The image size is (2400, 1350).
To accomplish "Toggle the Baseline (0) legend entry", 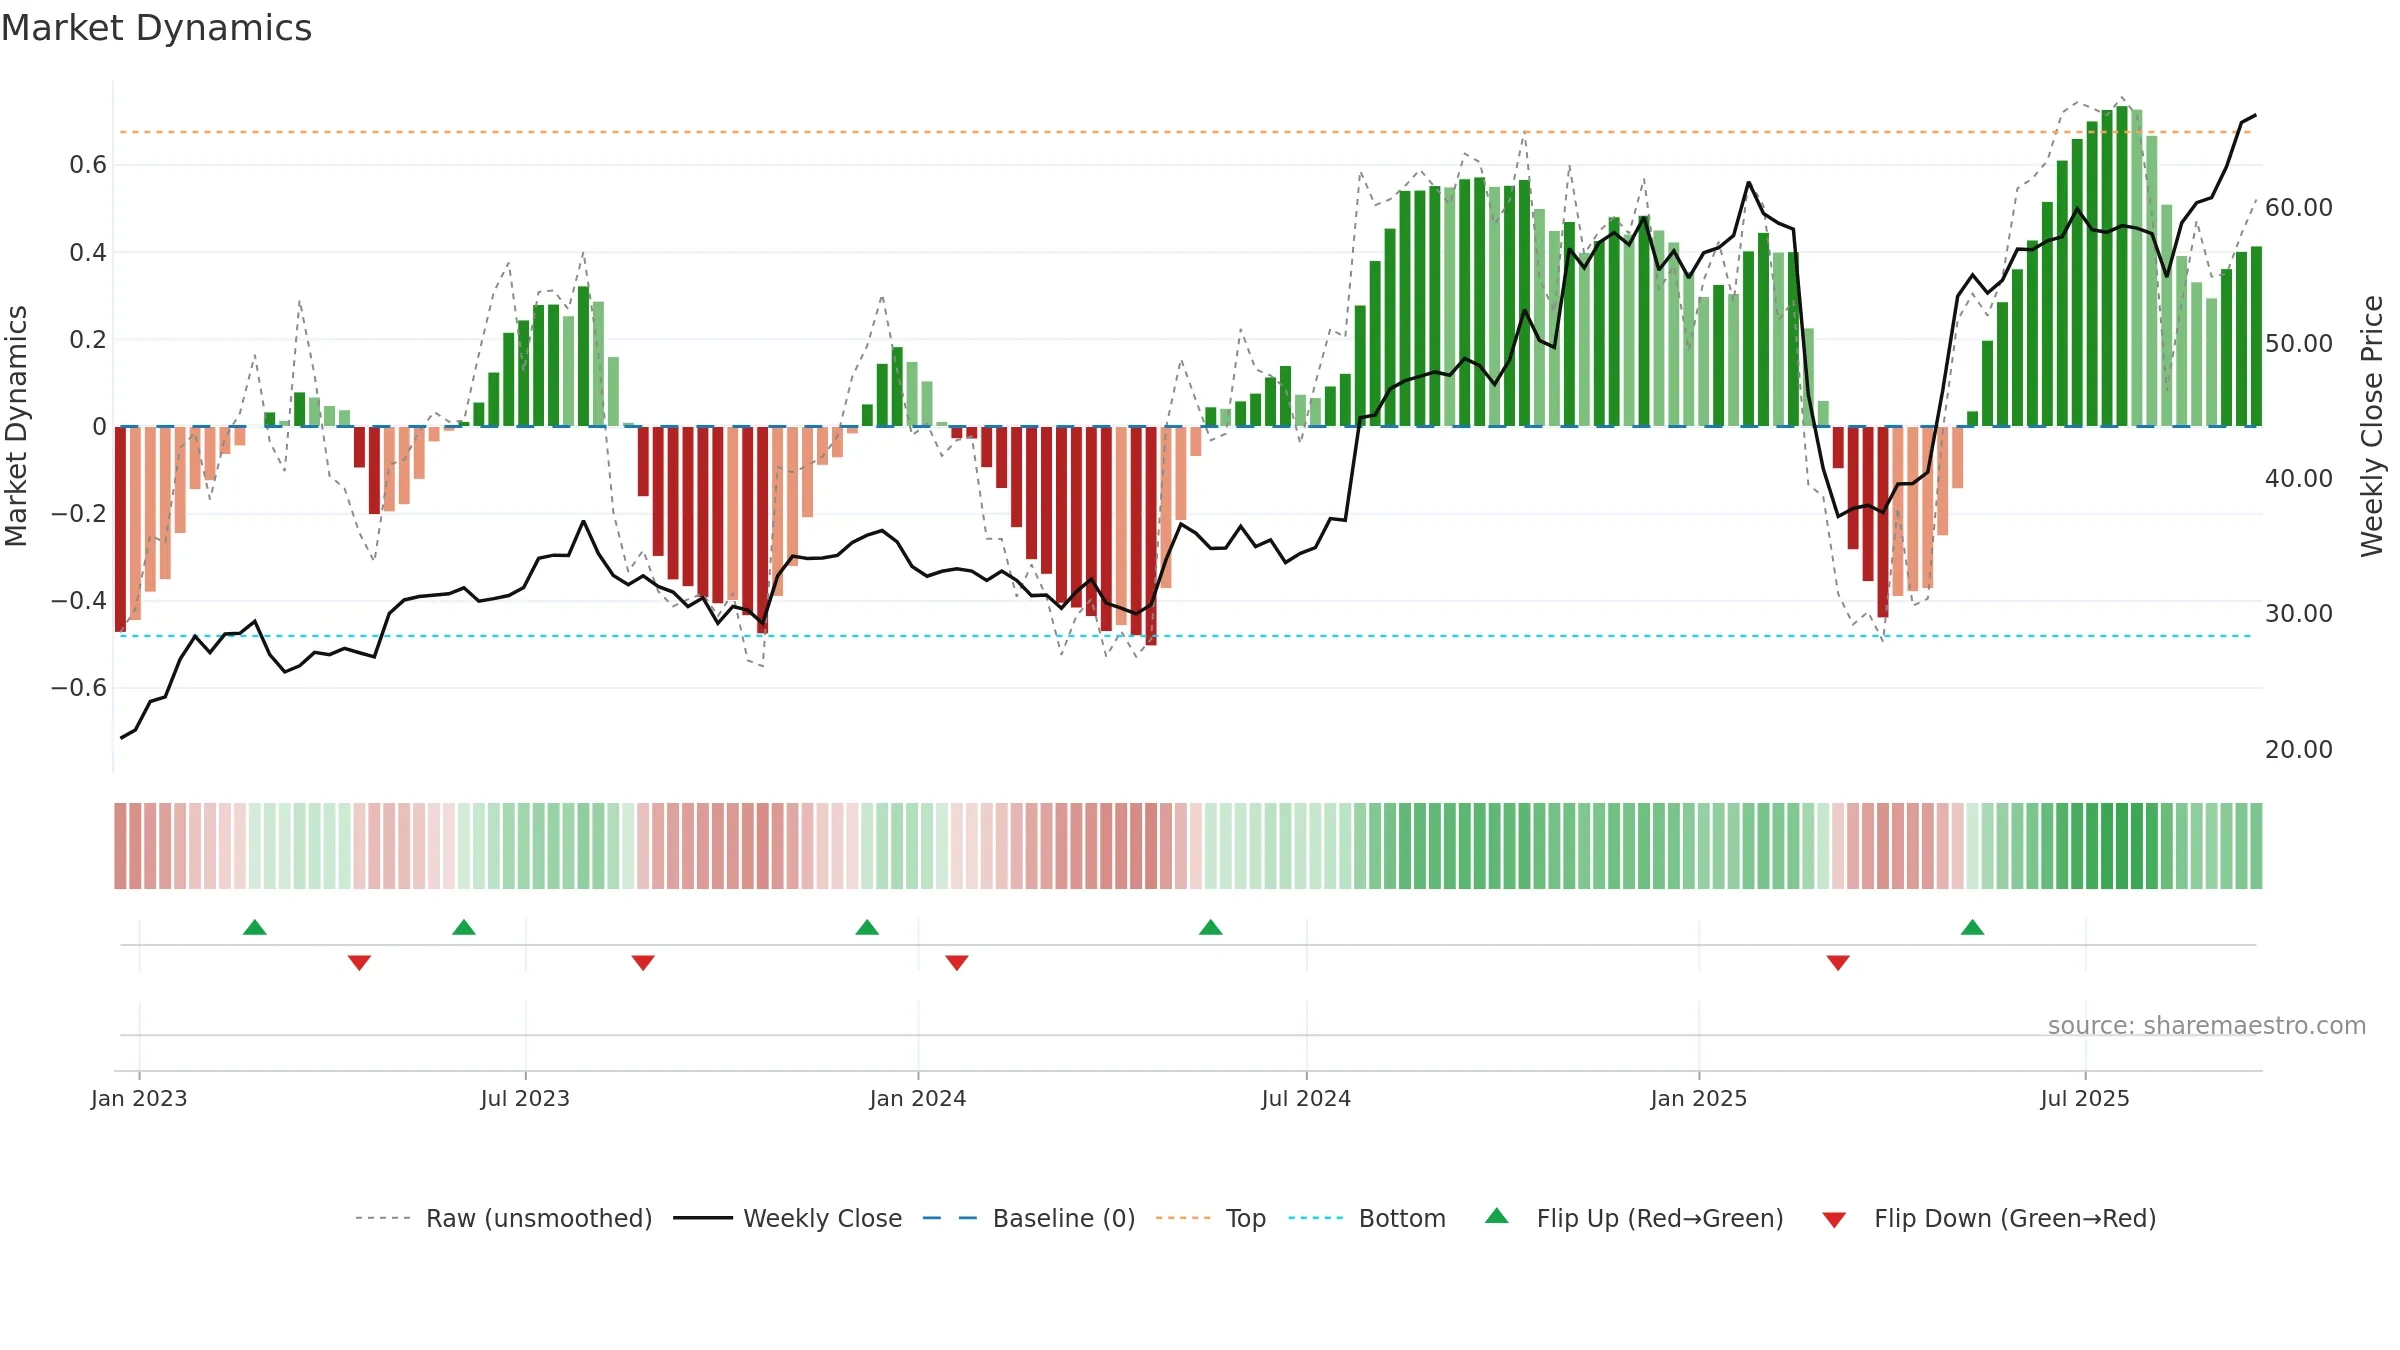I will pyautogui.click(x=1028, y=1218).
